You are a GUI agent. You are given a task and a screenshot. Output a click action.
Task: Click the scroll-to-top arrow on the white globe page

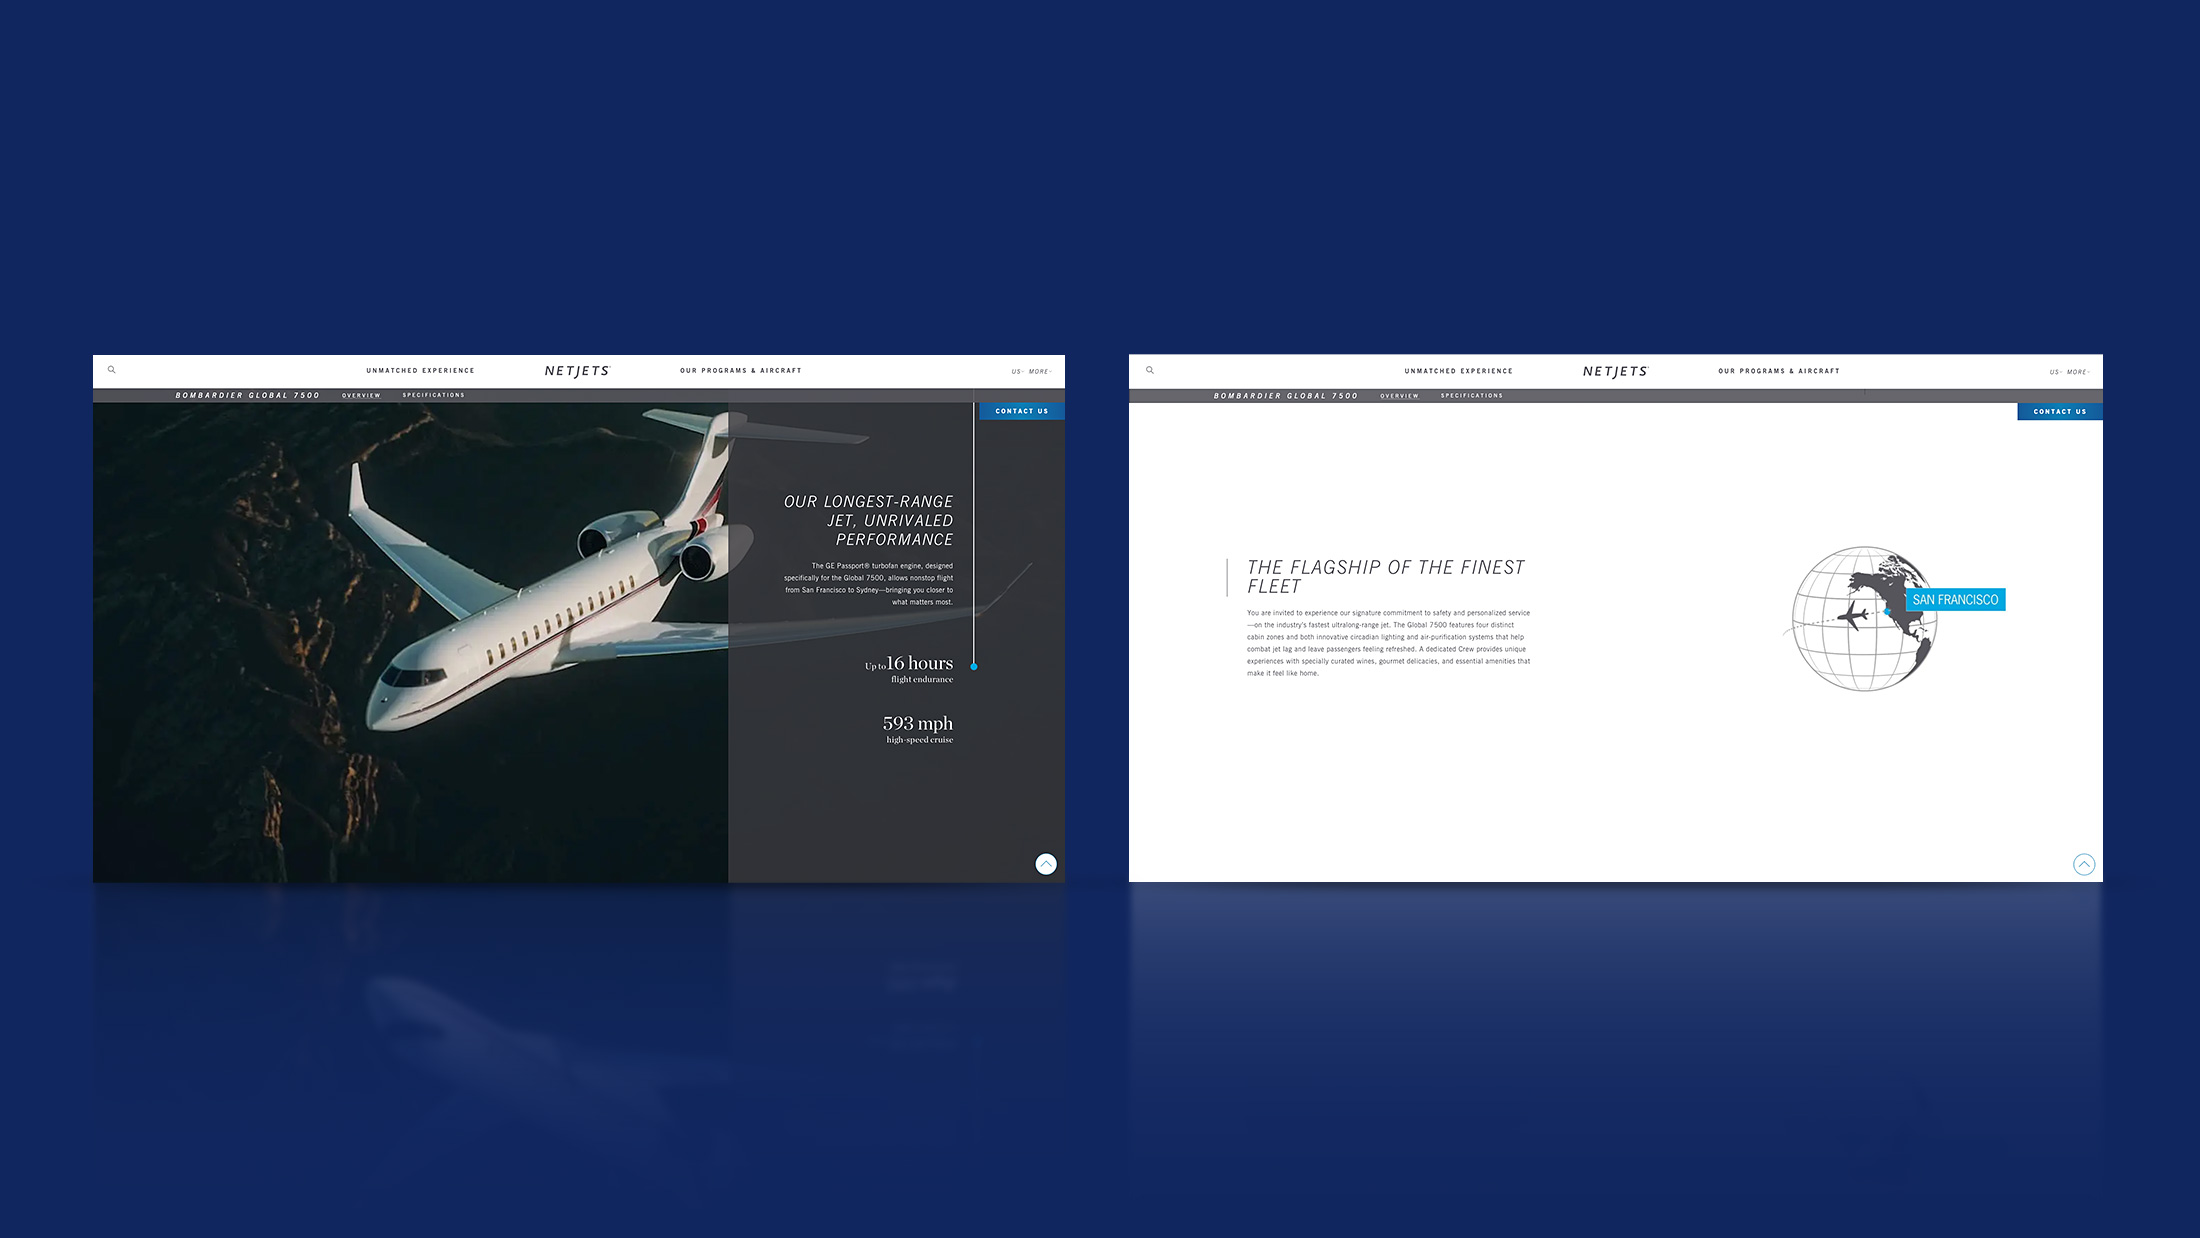(x=2084, y=864)
